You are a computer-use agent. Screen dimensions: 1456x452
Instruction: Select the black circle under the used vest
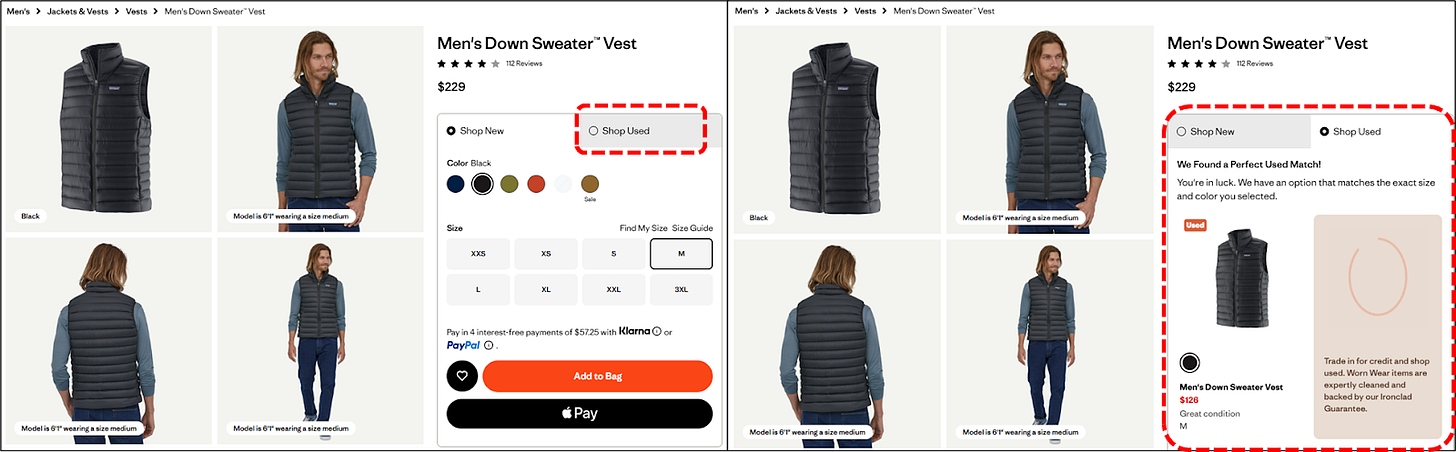(x=1190, y=362)
